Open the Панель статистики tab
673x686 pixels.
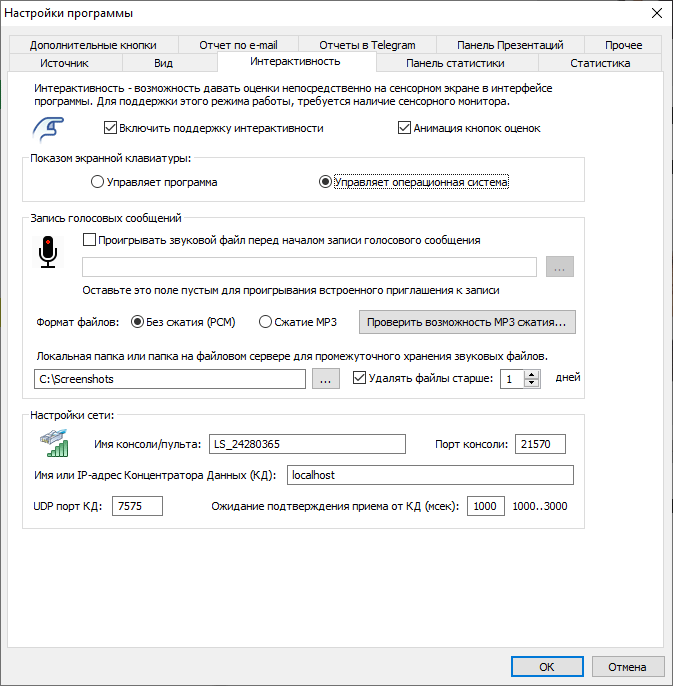[x=454, y=63]
